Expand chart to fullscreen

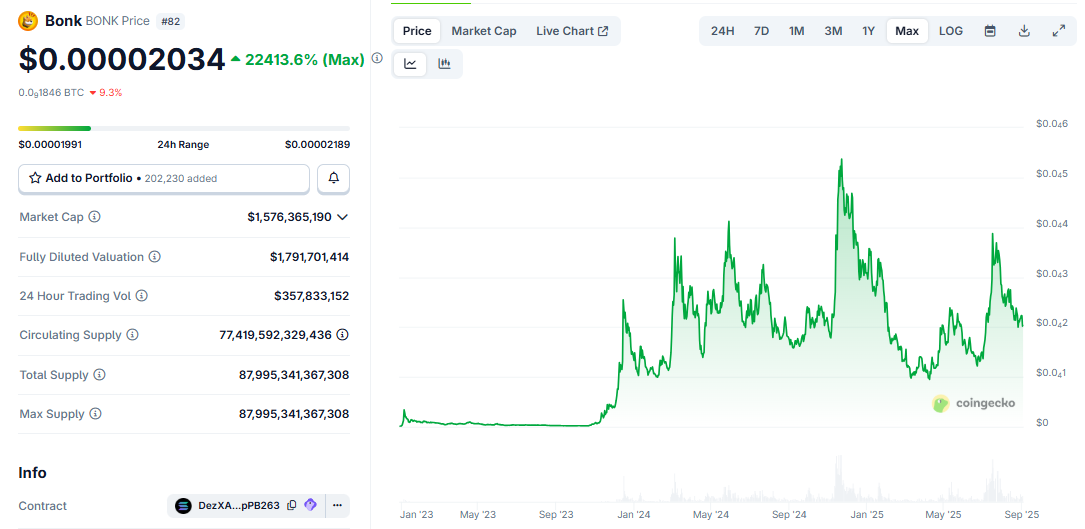coord(1059,31)
